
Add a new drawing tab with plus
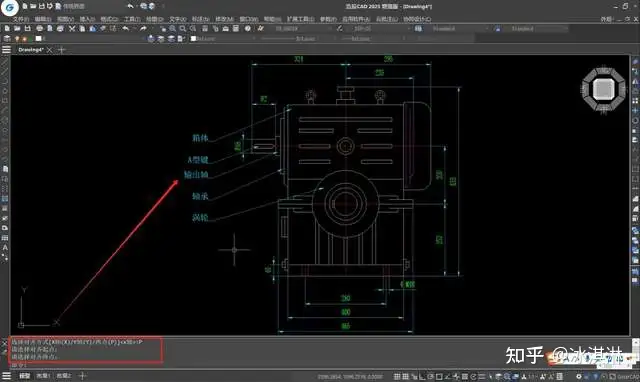pos(62,50)
